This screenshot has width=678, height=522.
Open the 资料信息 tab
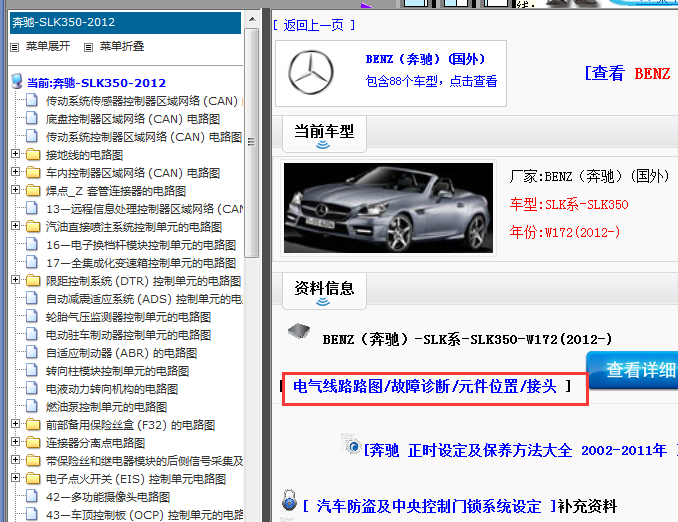(324, 291)
